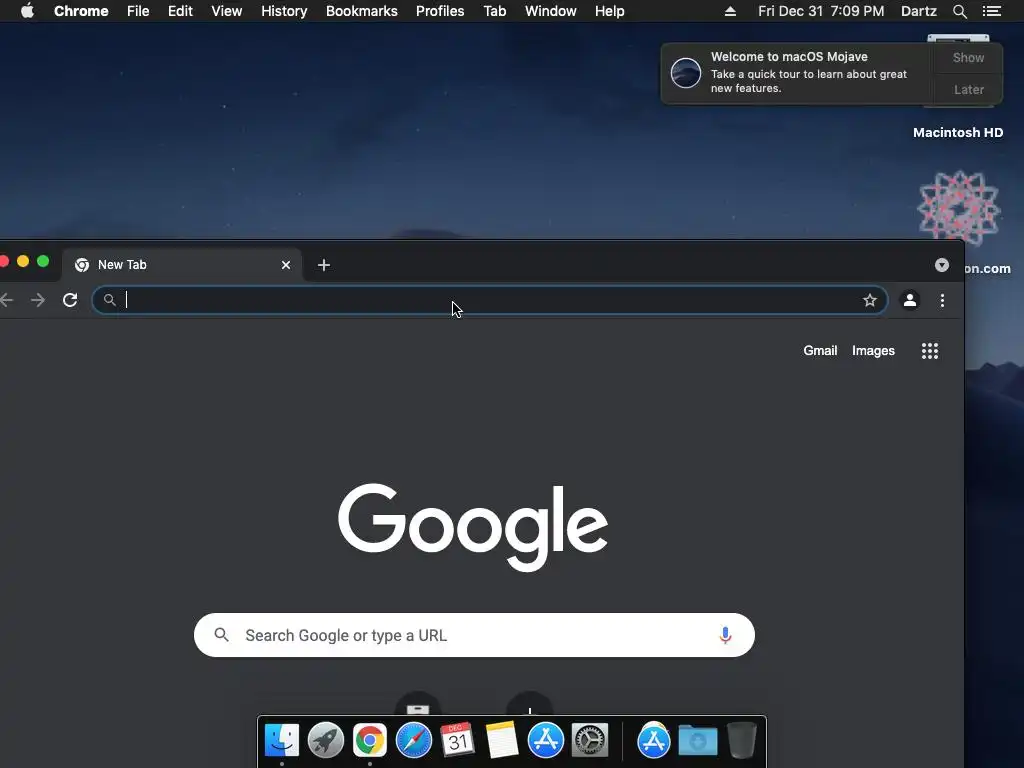Open Safari from the Dock
Image resolution: width=1024 pixels, height=768 pixels.
(x=413, y=740)
